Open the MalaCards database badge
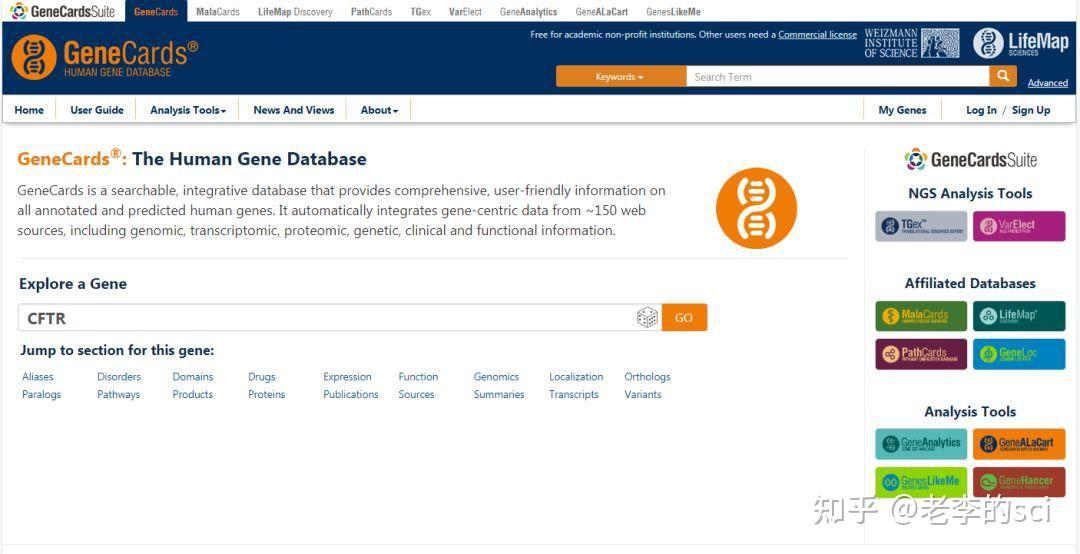The height and width of the screenshot is (554, 1080). coord(921,316)
